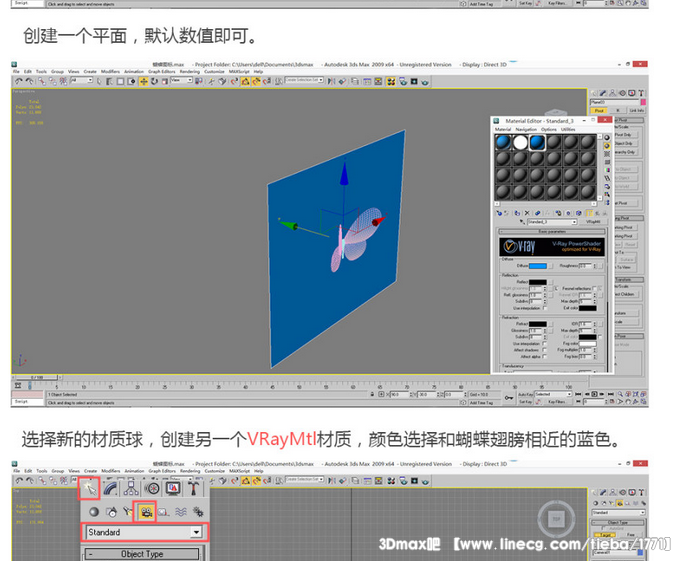This screenshot has height=561, width=700.
Task: Open the Options menu in Material Editor
Action: pos(549,129)
